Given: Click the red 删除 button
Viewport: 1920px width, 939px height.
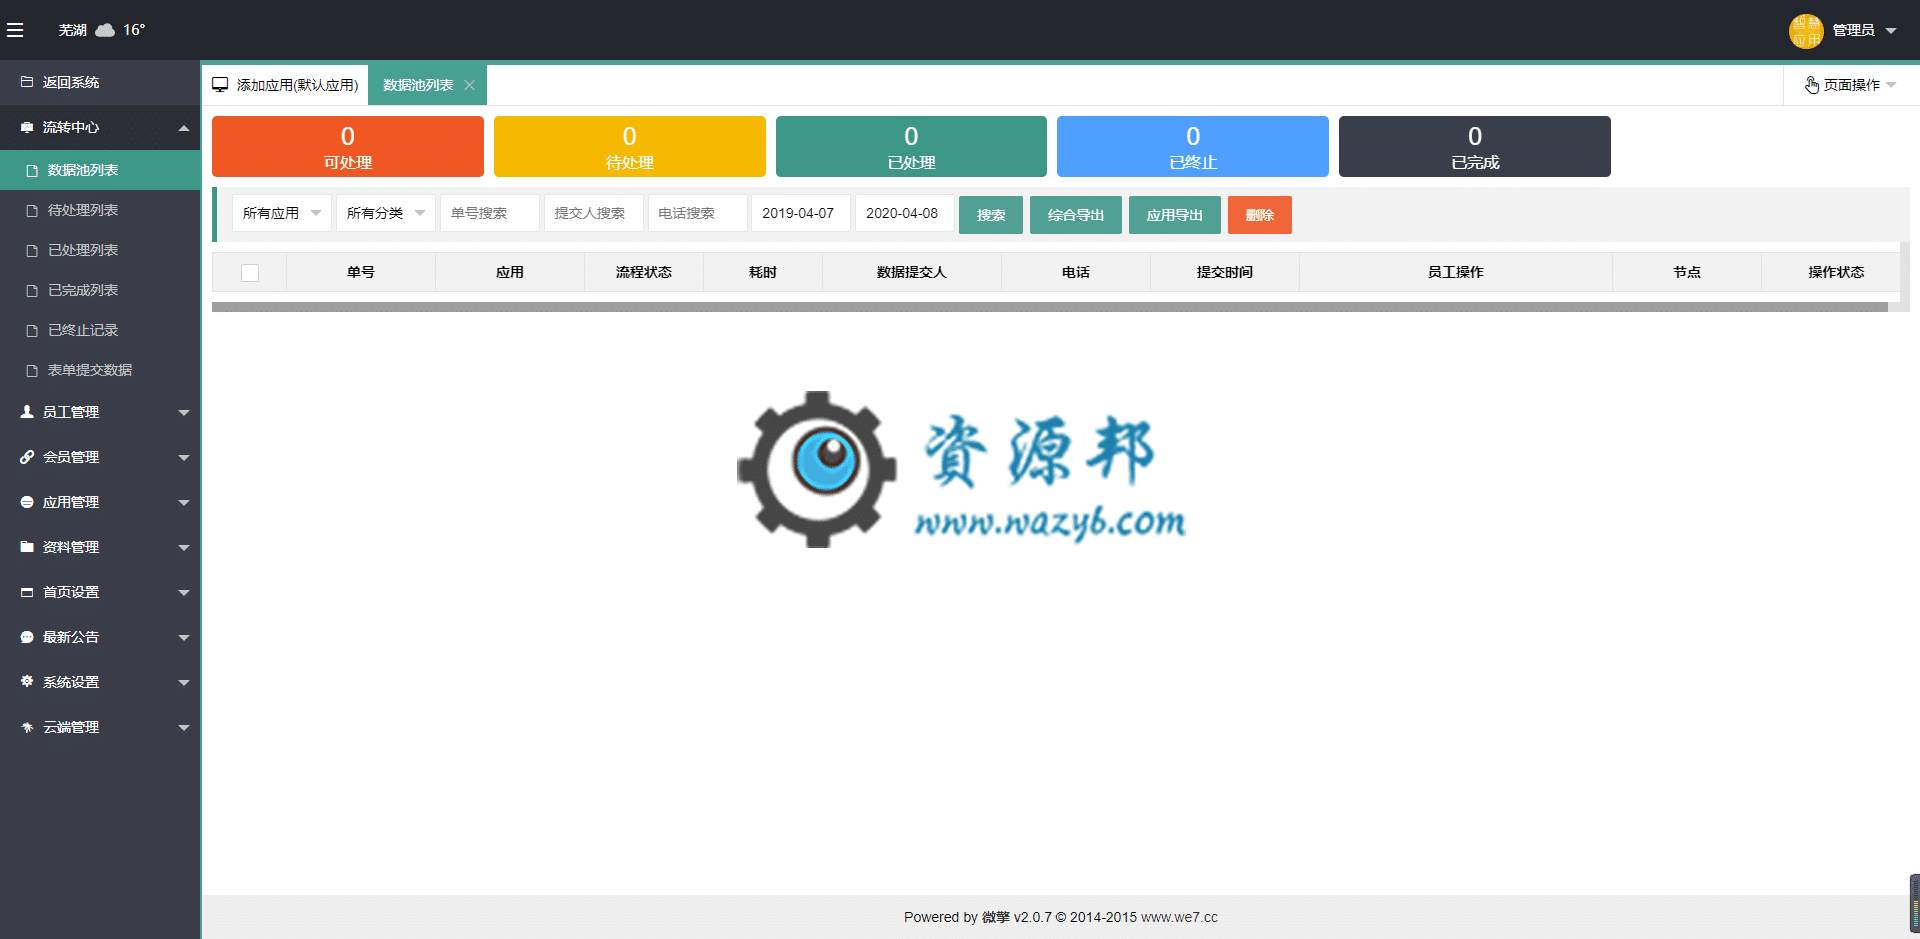Looking at the screenshot, I should point(1260,215).
